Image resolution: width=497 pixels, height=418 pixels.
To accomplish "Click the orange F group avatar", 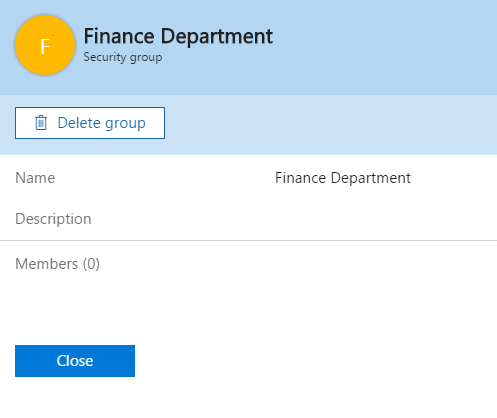I will click(45, 45).
